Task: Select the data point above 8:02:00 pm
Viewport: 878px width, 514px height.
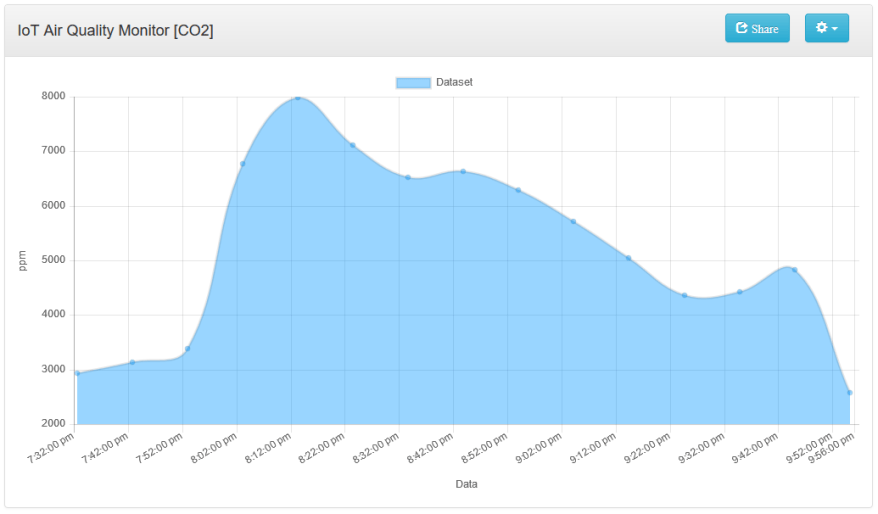Action: (x=243, y=164)
